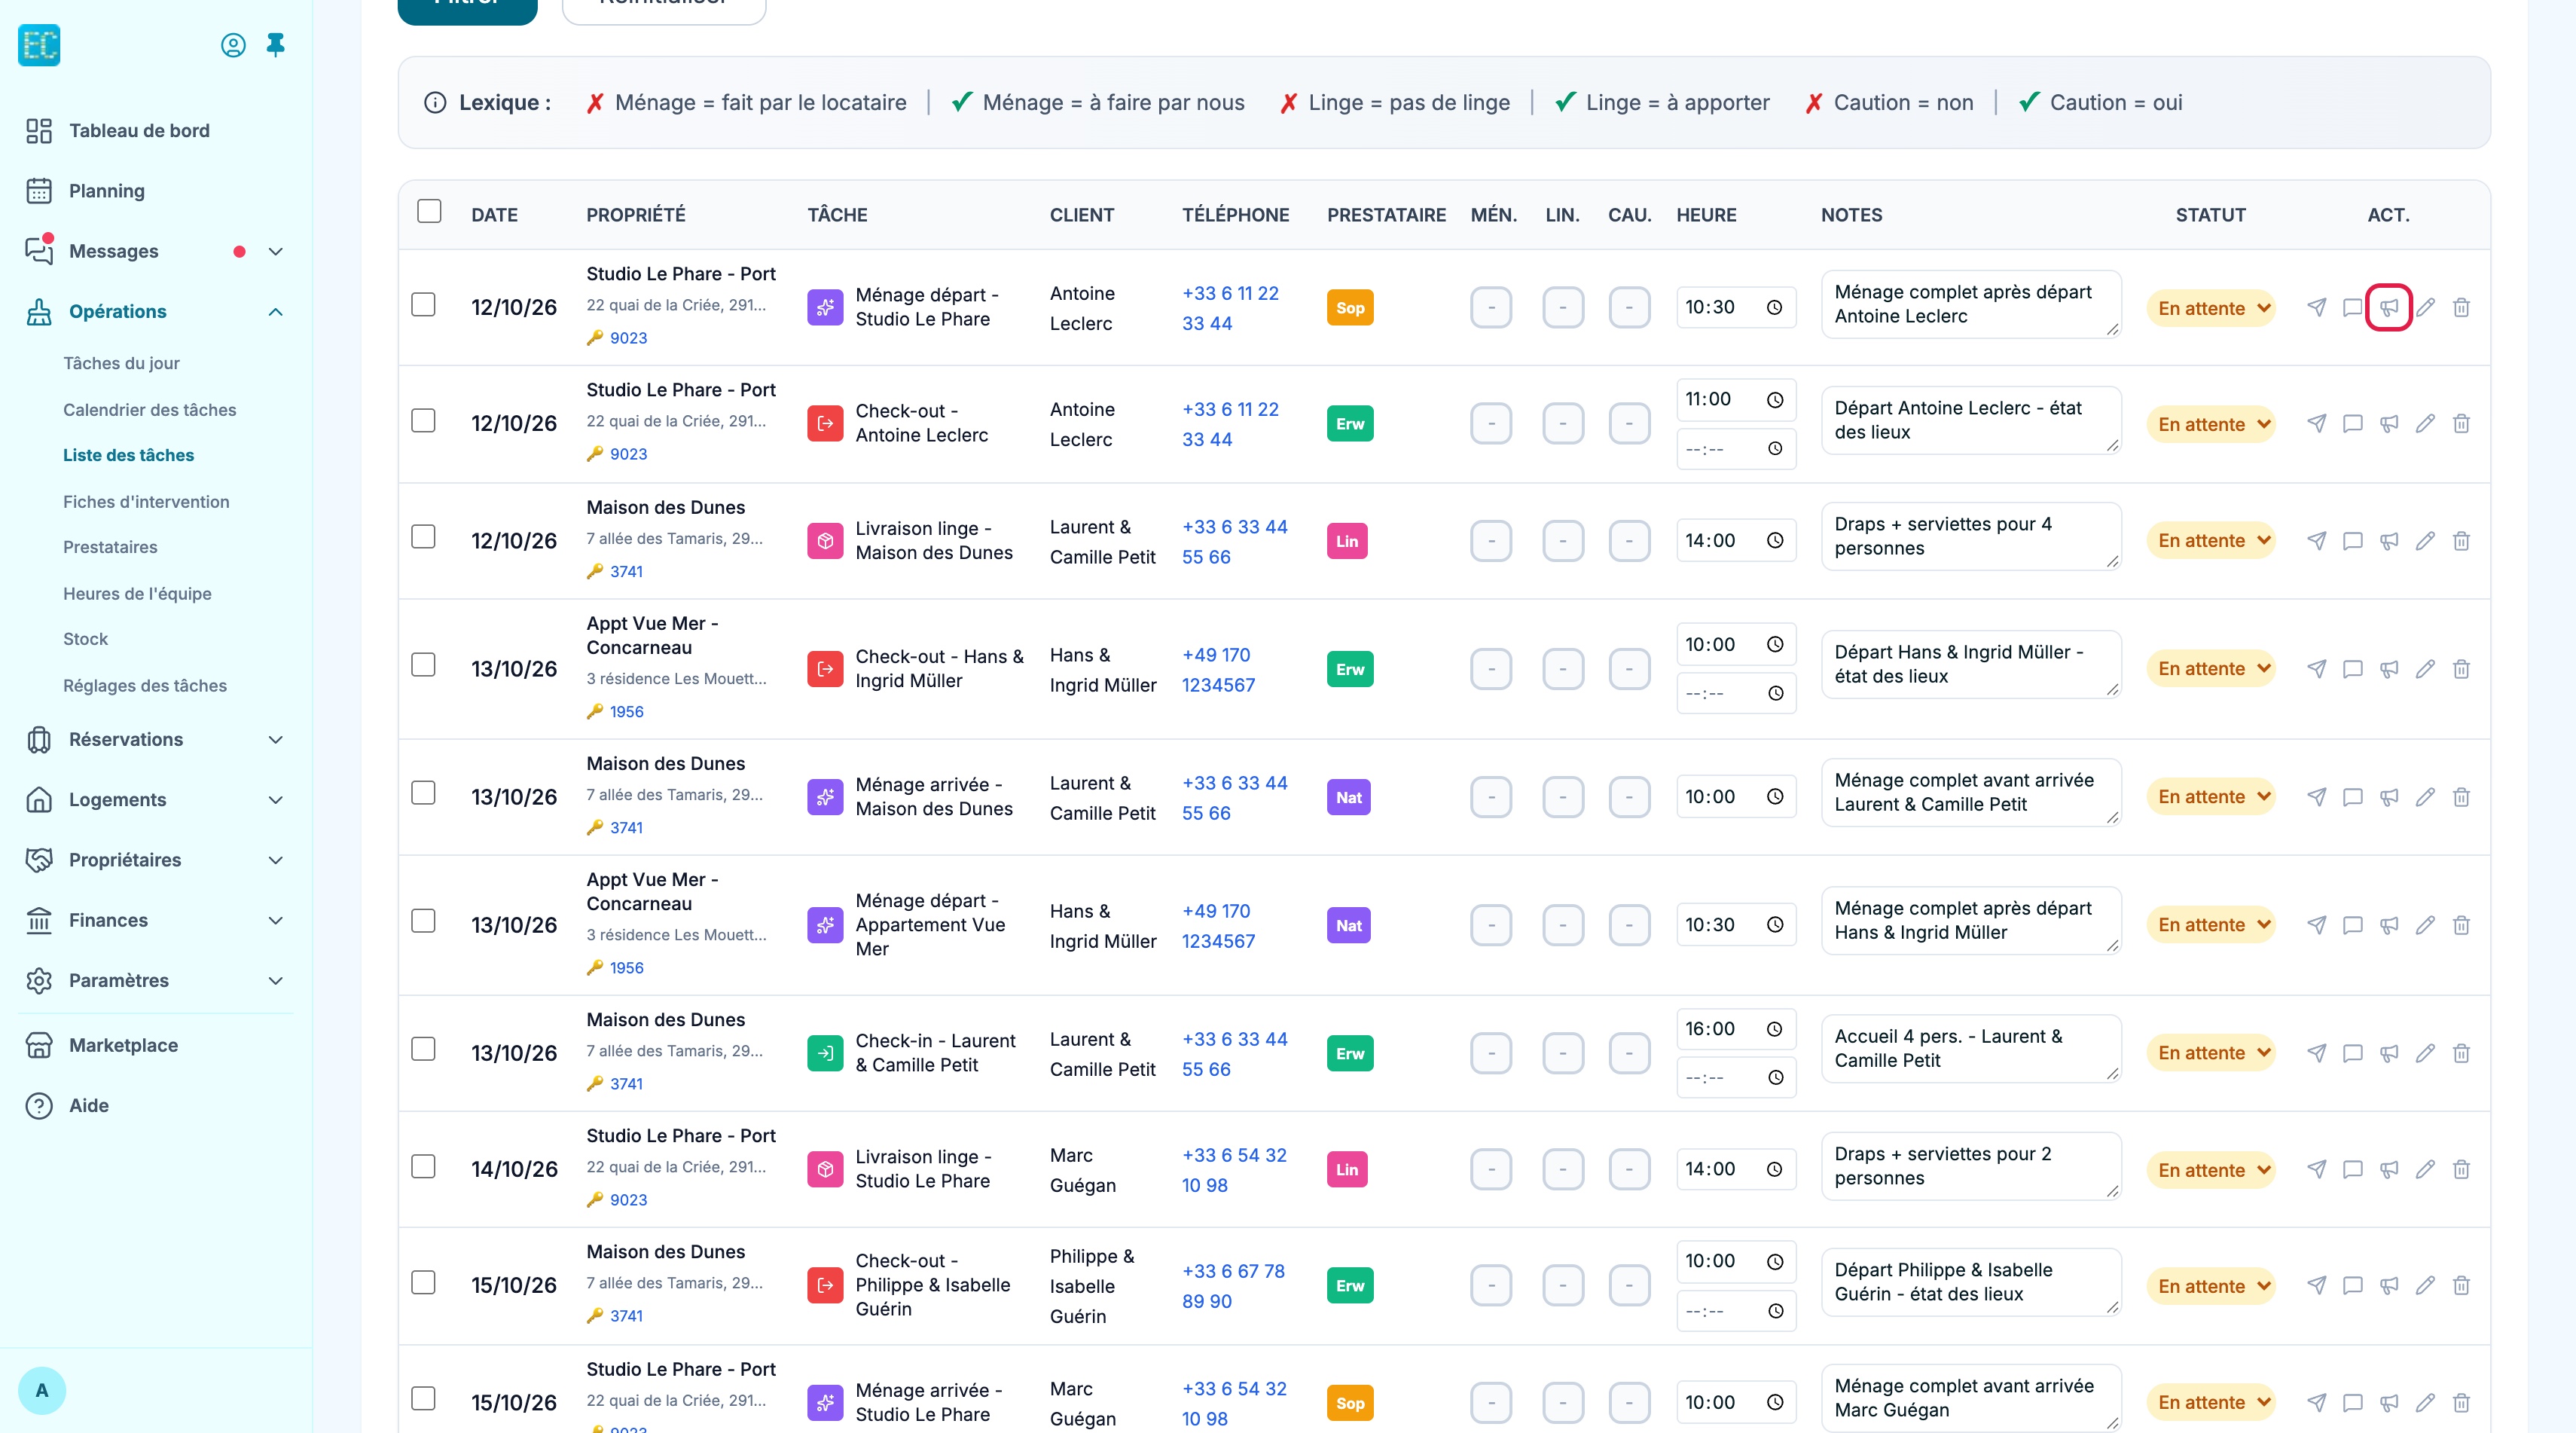
Task: Click key code 3741 link under 12/10/26 Maison des Dunes
Action: [626, 571]
